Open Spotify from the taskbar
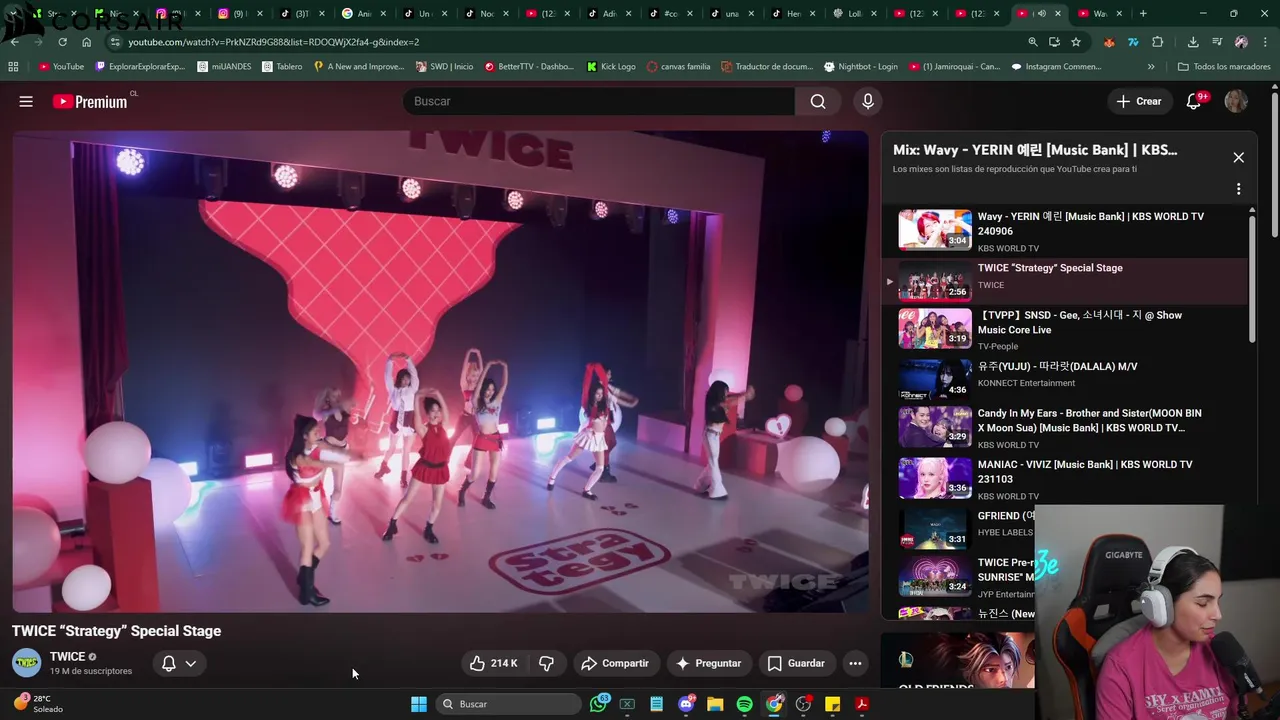This screenshot has height=720, width=1280. pyautogui.click(x=744, y=704)
